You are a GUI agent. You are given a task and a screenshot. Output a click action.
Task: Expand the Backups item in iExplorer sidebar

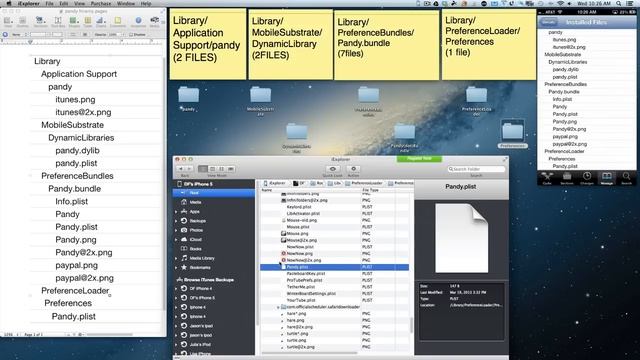176,221
